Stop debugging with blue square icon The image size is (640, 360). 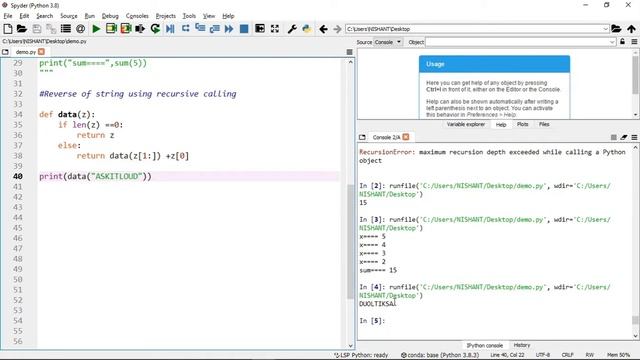tap(244, 29)
